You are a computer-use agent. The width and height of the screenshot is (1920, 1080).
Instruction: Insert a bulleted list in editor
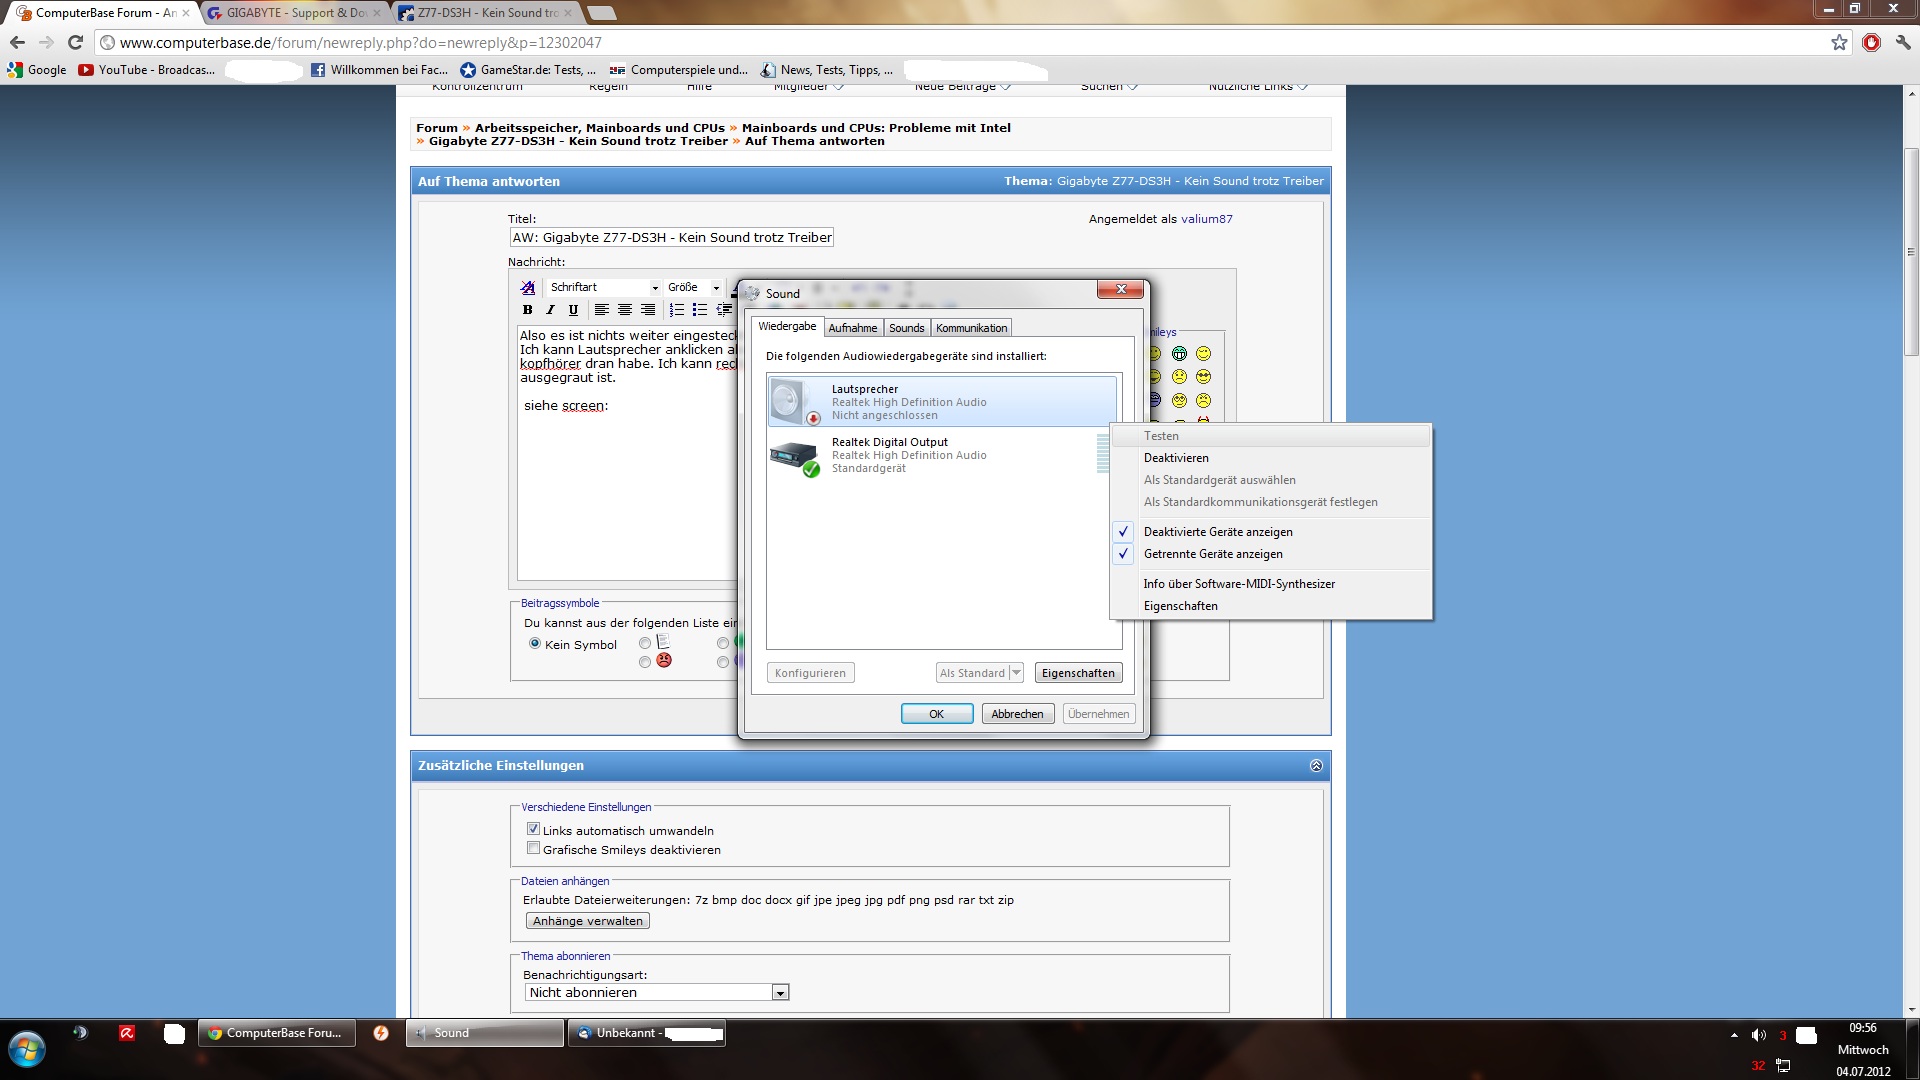700,310
